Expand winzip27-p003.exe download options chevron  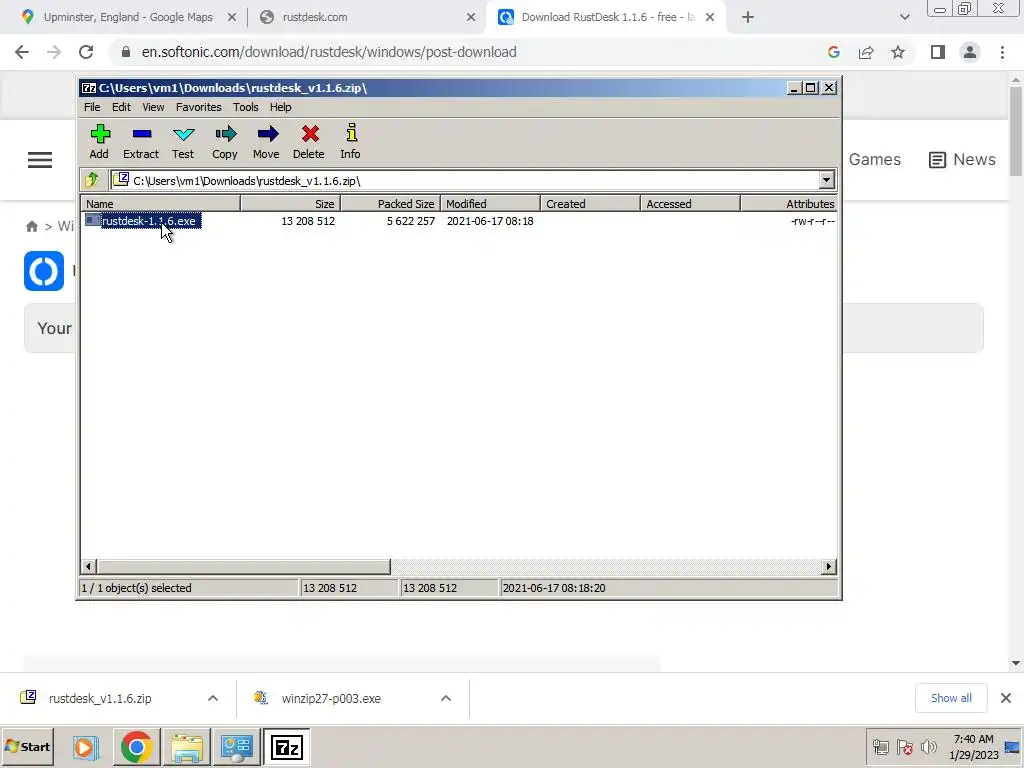coord(446,698)
